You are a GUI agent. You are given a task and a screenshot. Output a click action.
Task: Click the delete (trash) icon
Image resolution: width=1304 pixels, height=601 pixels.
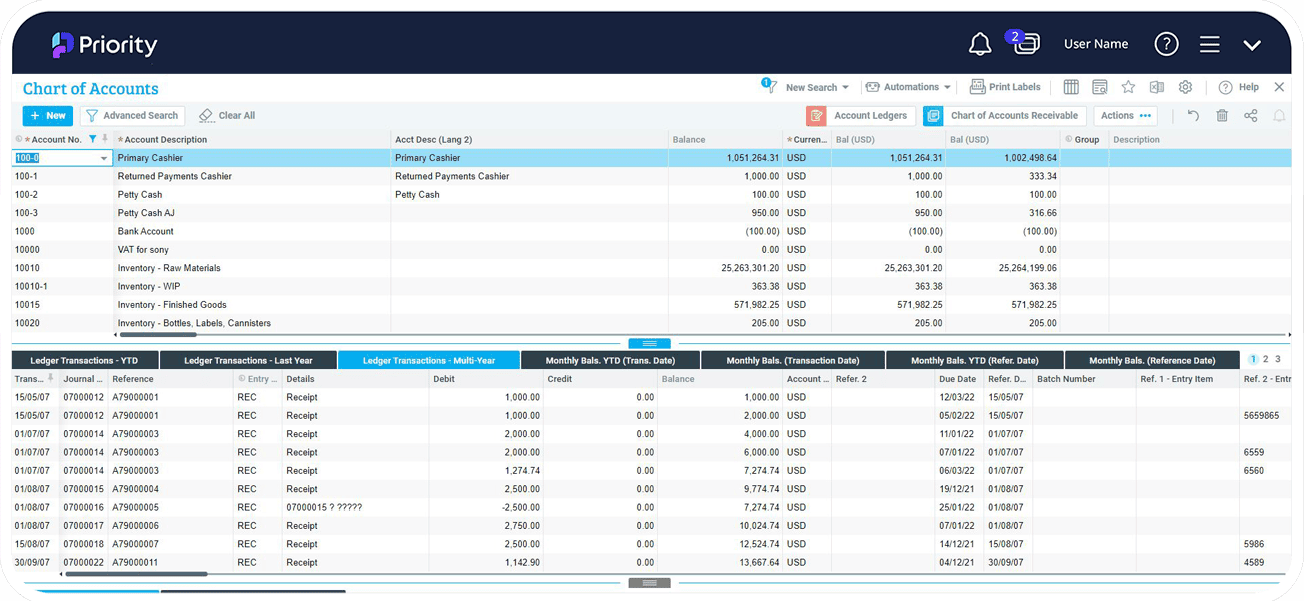coord(1221,115)
